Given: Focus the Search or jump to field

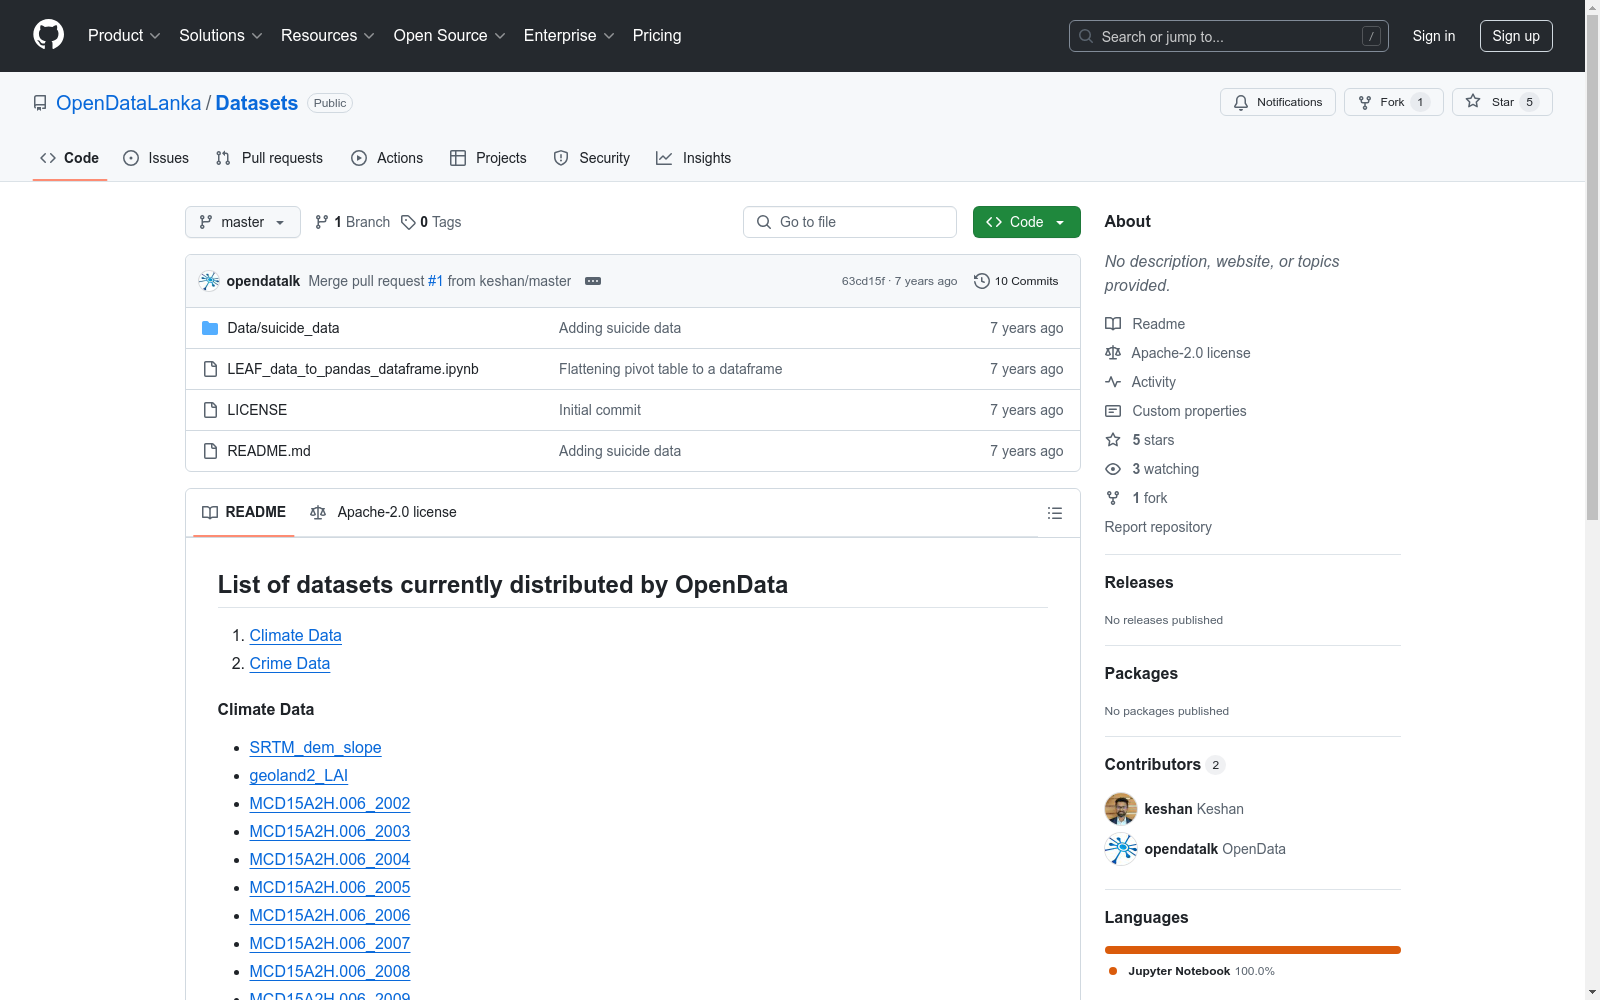Looking at the screenshot, I should 1228,36.
